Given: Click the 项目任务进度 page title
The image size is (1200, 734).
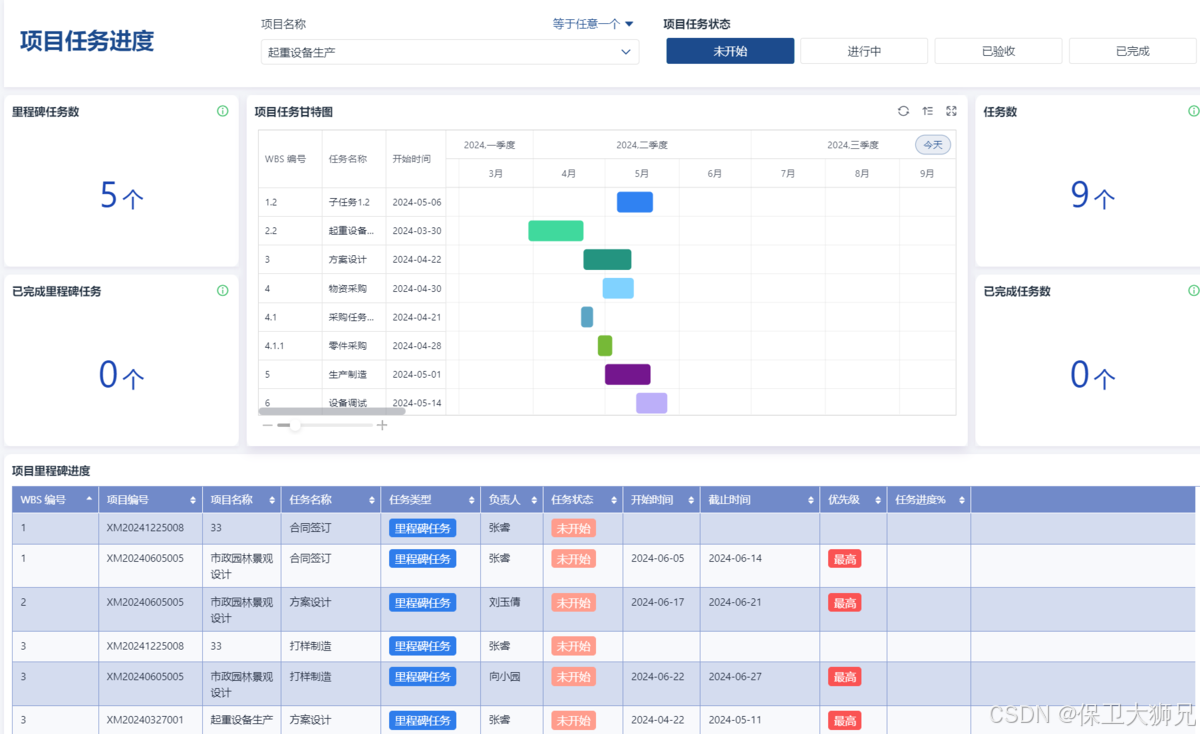Looking at the screenshot, I should coord(87,41).
